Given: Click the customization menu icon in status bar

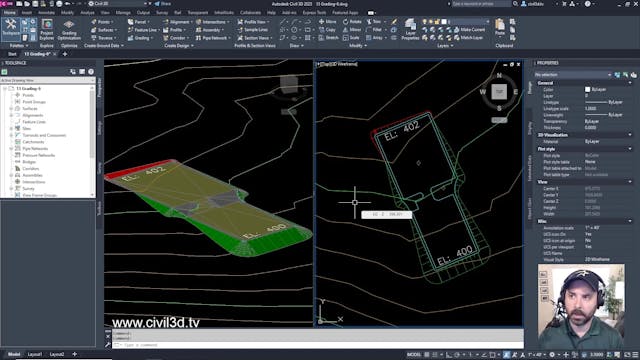Looking at the screenshot, I should [635, 355].
